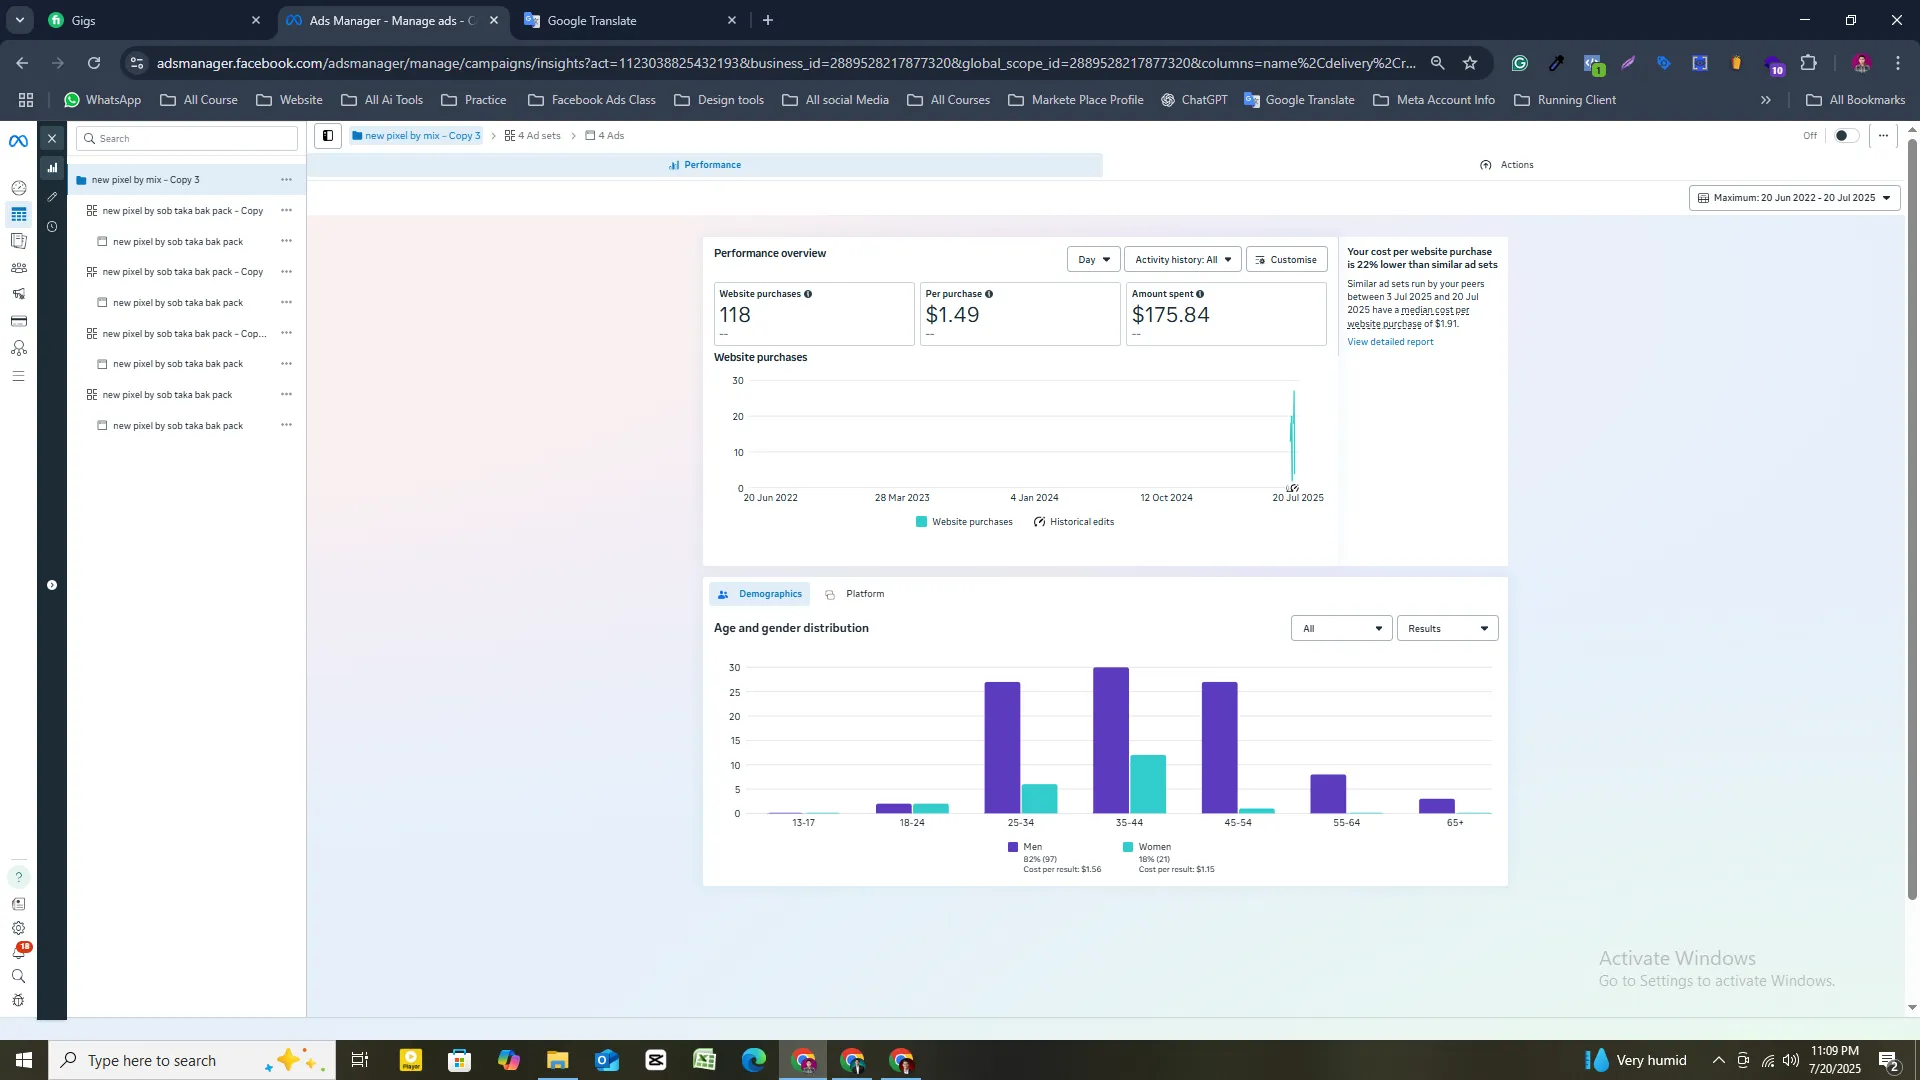Image resolution: width=1920 pixels, height=1080 pixels.
Task: Click the charts bar icon in dark panel
Action: click(x=52, y=168)
